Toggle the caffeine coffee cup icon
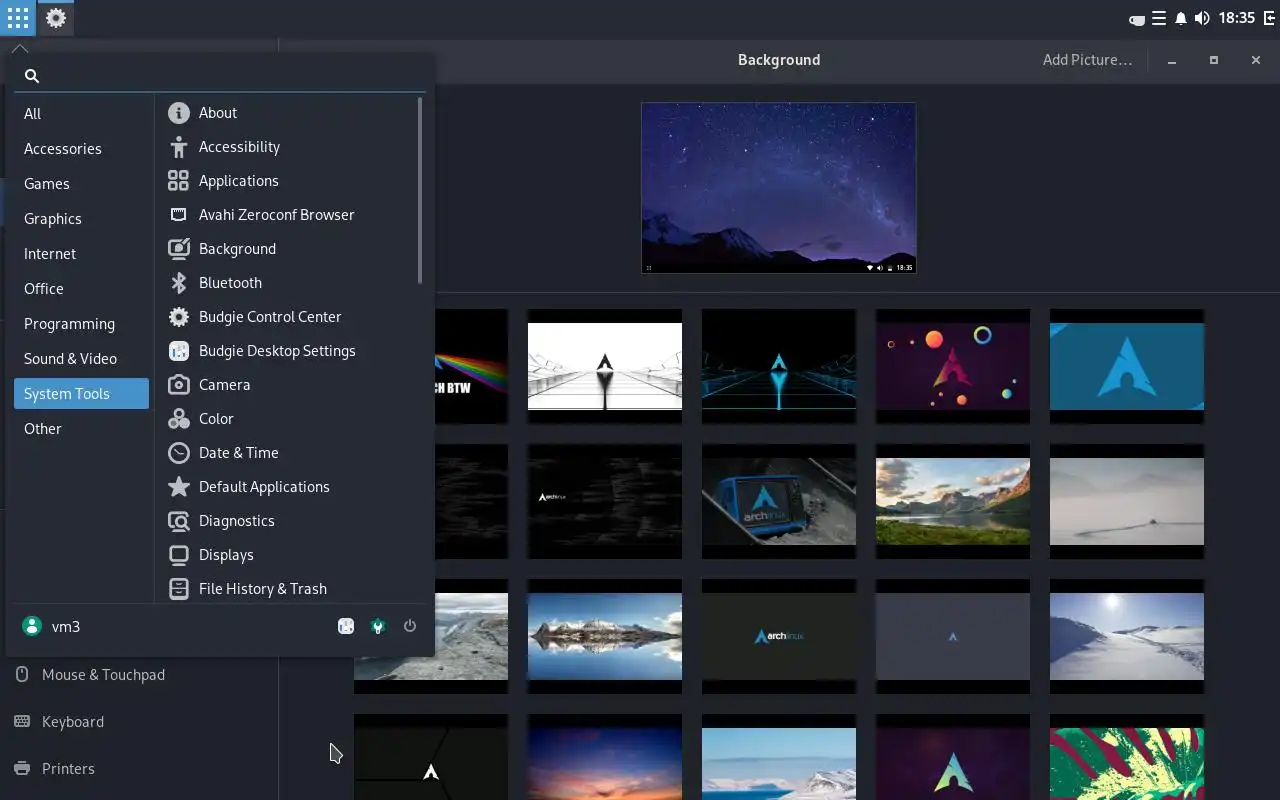 (1137, 19)
